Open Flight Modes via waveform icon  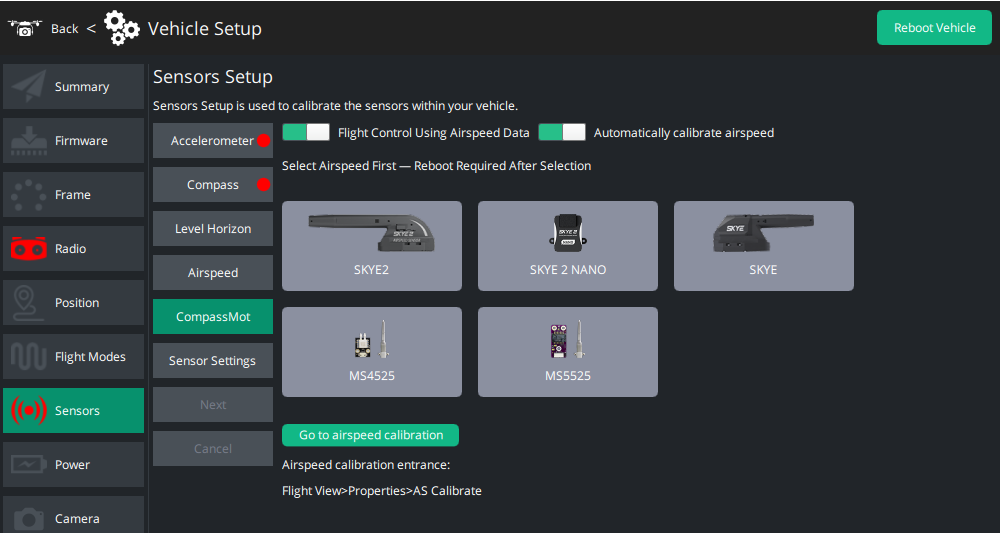pos(28,357)
